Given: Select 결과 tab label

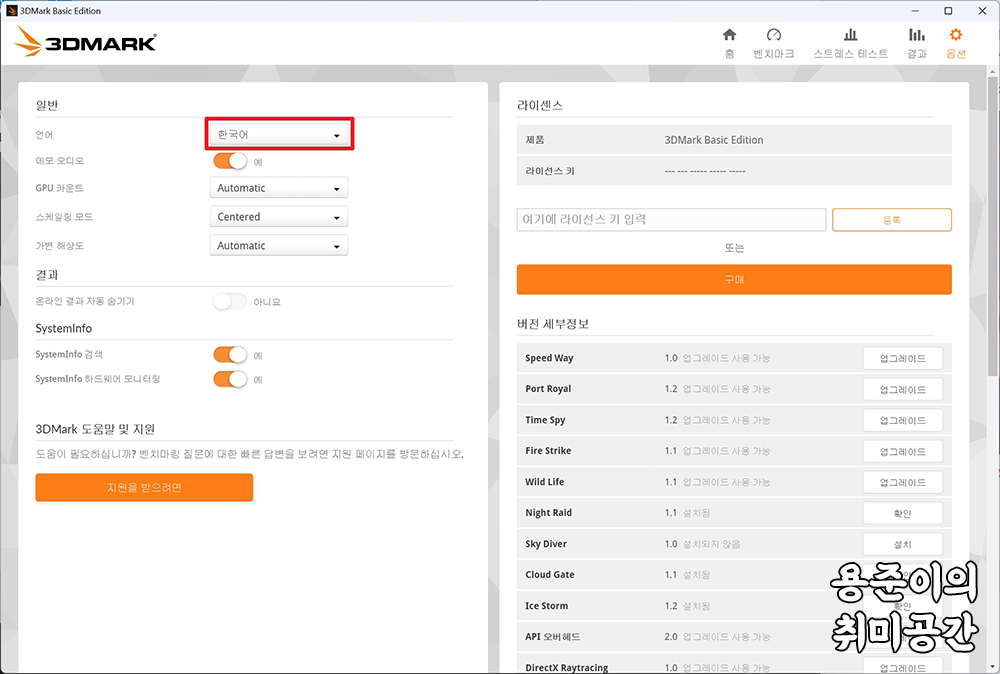Looking at the screenshot, I should [x=916, y=54].
